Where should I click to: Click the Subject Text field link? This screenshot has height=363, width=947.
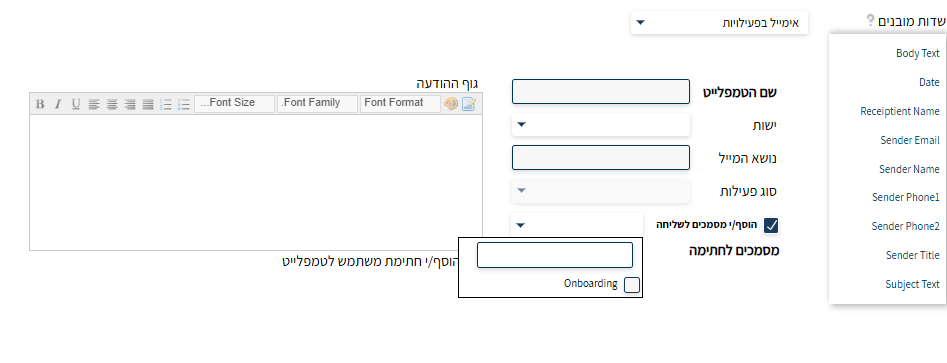tap(913, 284)
